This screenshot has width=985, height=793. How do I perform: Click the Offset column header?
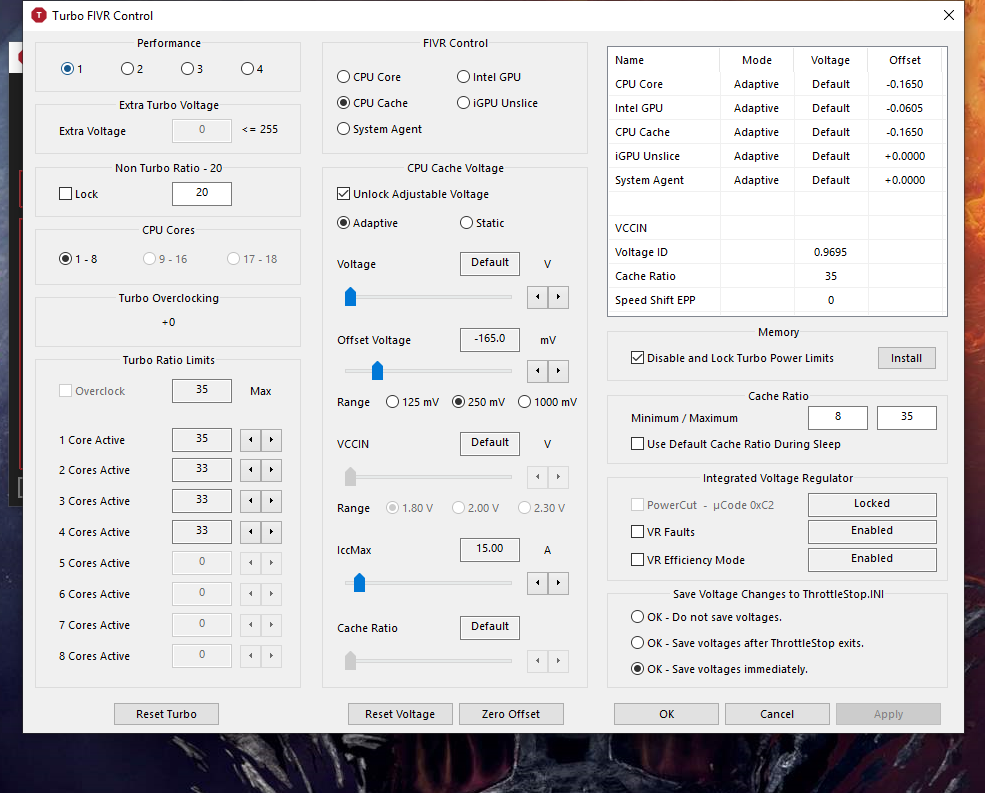(905, 60)
